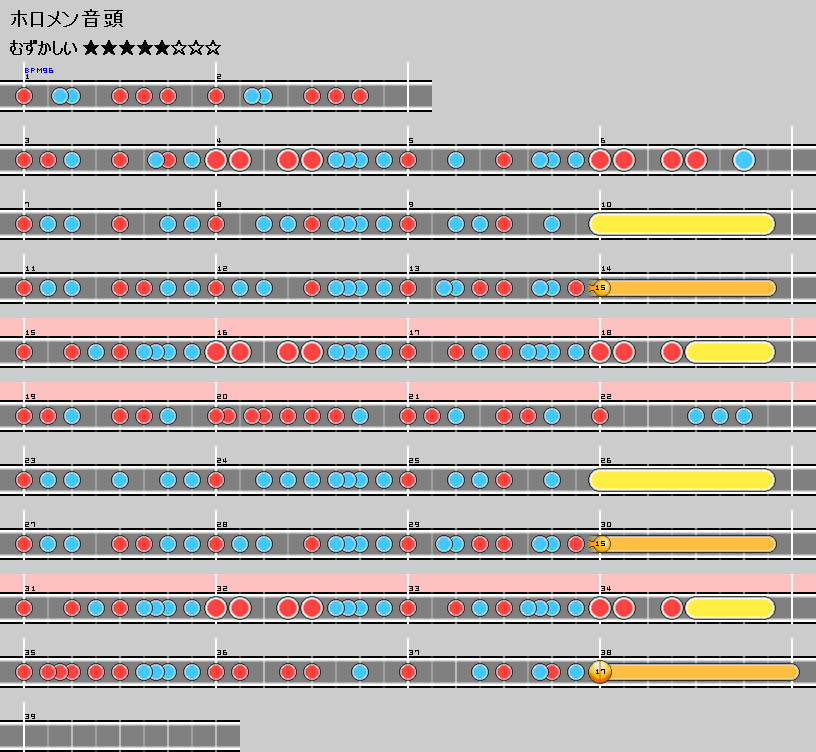Select the balloon note head at measure 14
Image resolution: width=816 pixels, height=752 pixels.
point(600,288)
